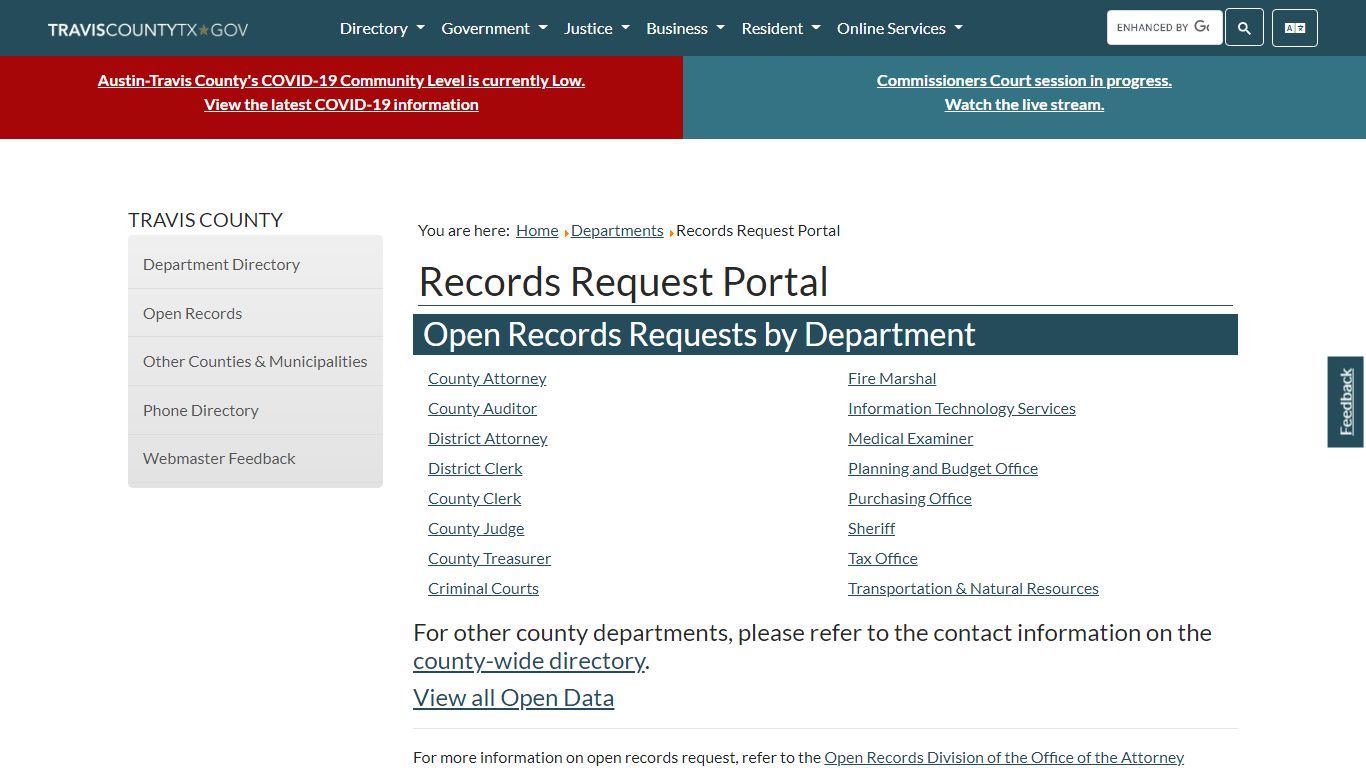Image resolution: width=1366 pixels, height=768 pixels.
Task: Open the Feedback side tab
Action: [x=1346, y=402]
